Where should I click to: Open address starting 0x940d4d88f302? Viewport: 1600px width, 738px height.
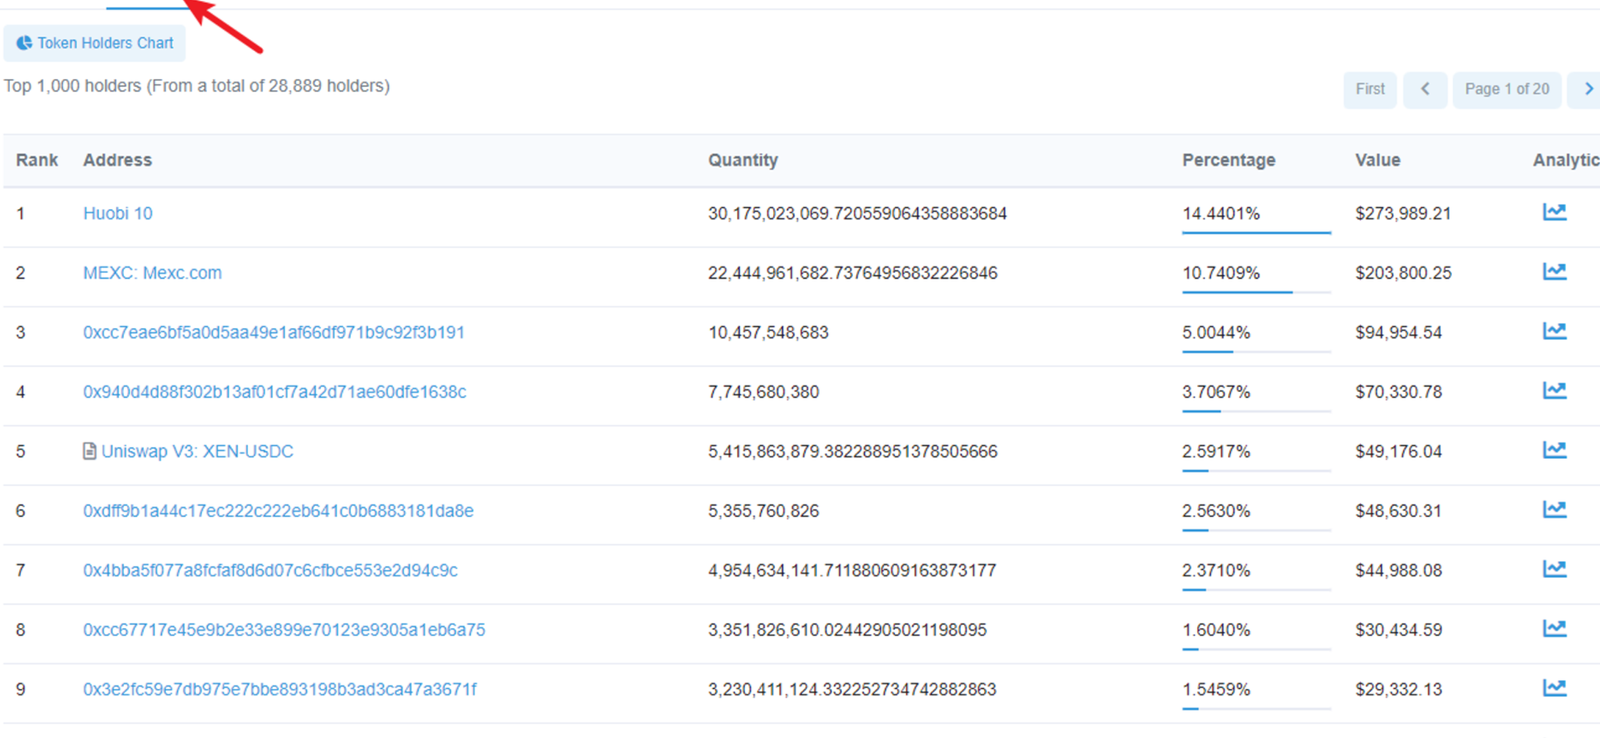click(x=275, y=392)
